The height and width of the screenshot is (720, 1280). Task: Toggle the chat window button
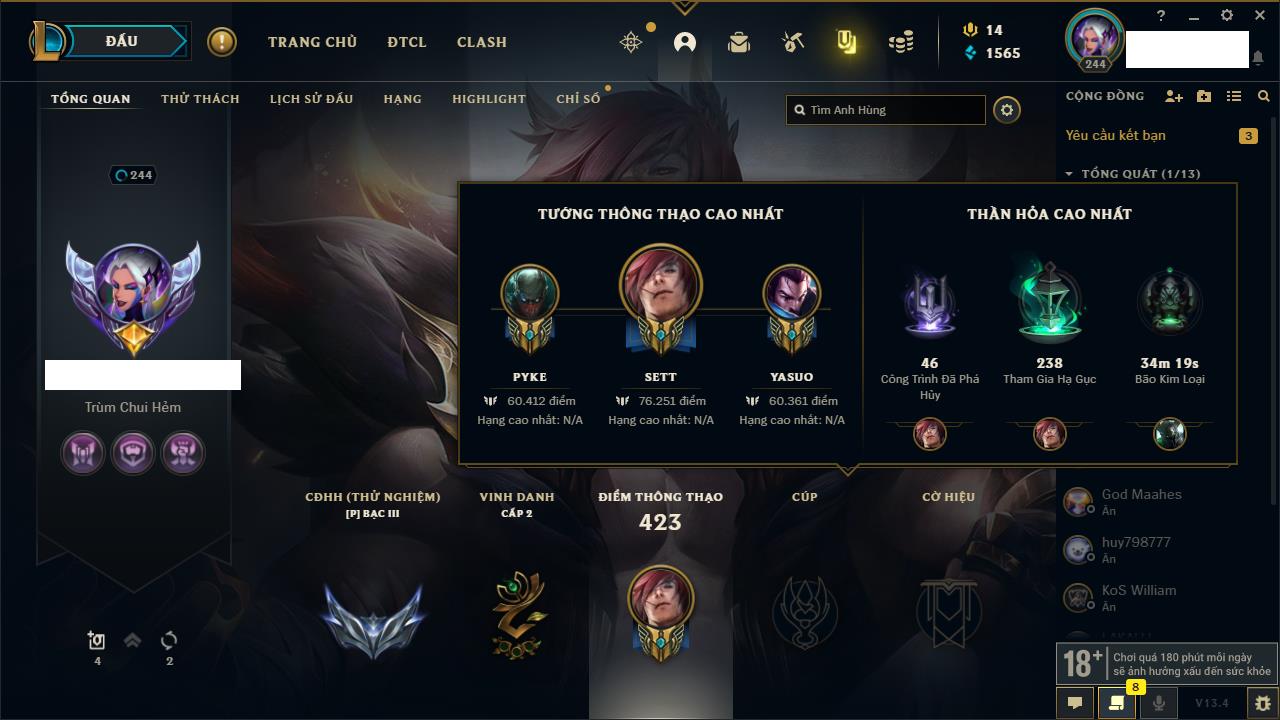[x=1075, y=703]
